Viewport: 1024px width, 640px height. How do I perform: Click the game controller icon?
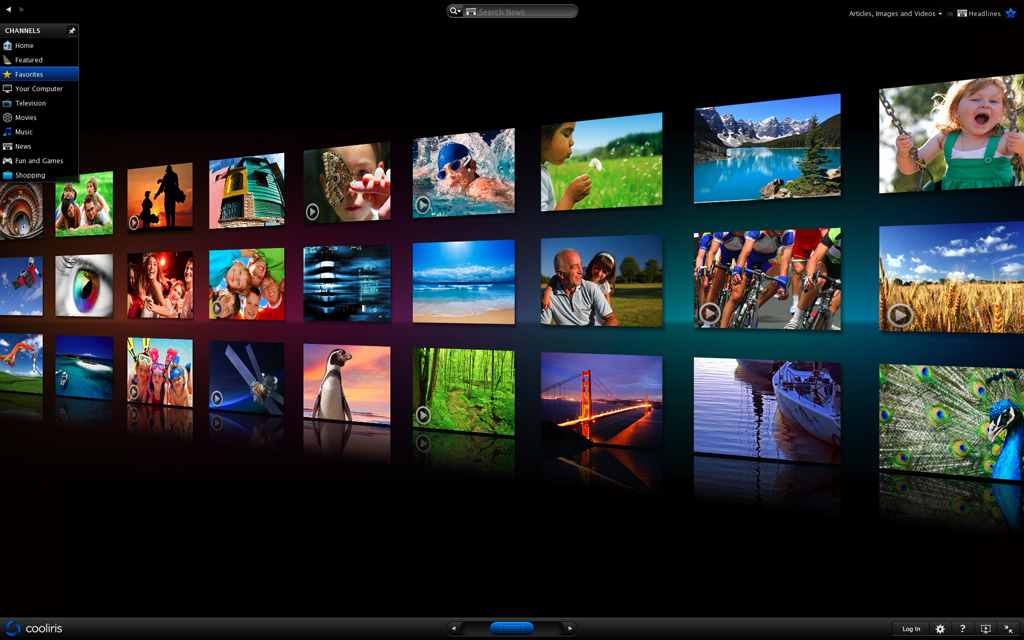click(7, 161)
